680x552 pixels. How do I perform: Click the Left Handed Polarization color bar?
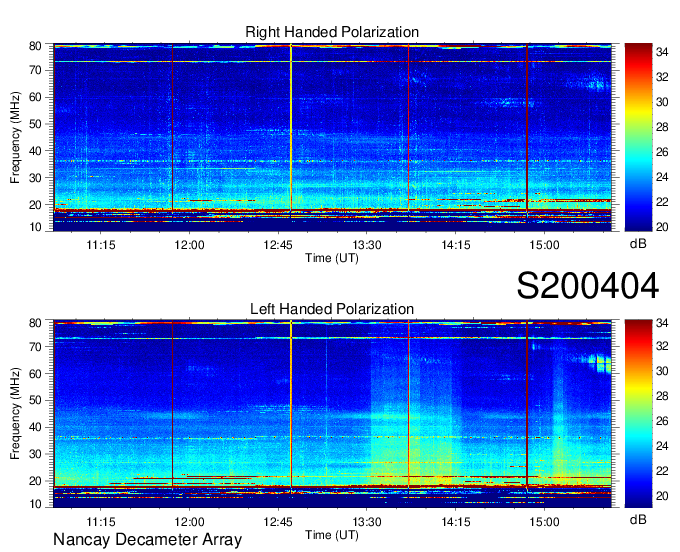point(638,414)
